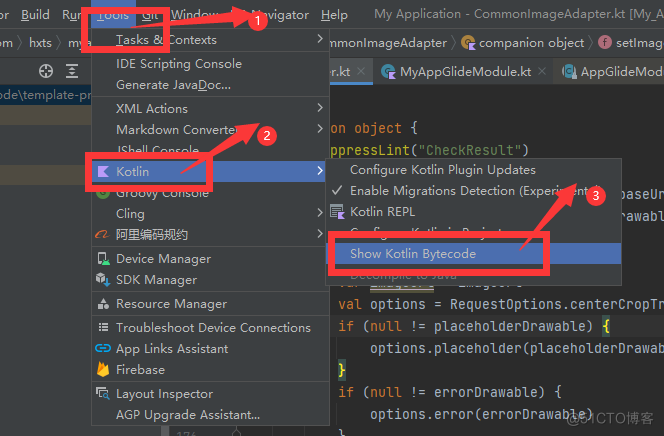Screen dimensions: 664x436
Task: Expand Markdown Converter submenu arrow
Action: (320, 128)
